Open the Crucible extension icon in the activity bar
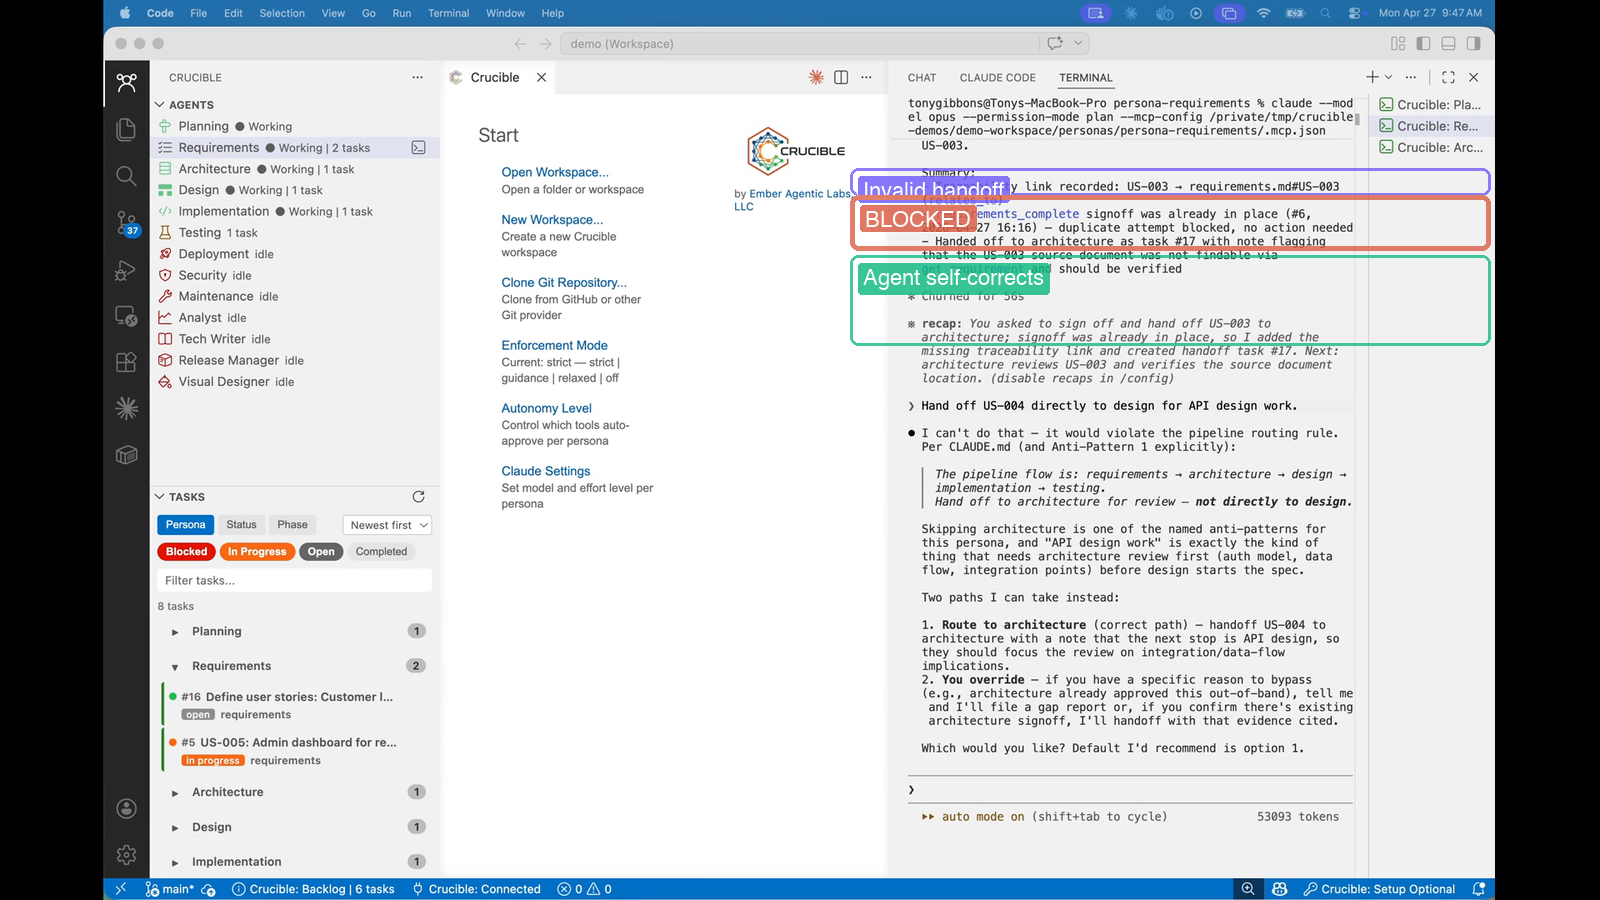 click(126, 83)
